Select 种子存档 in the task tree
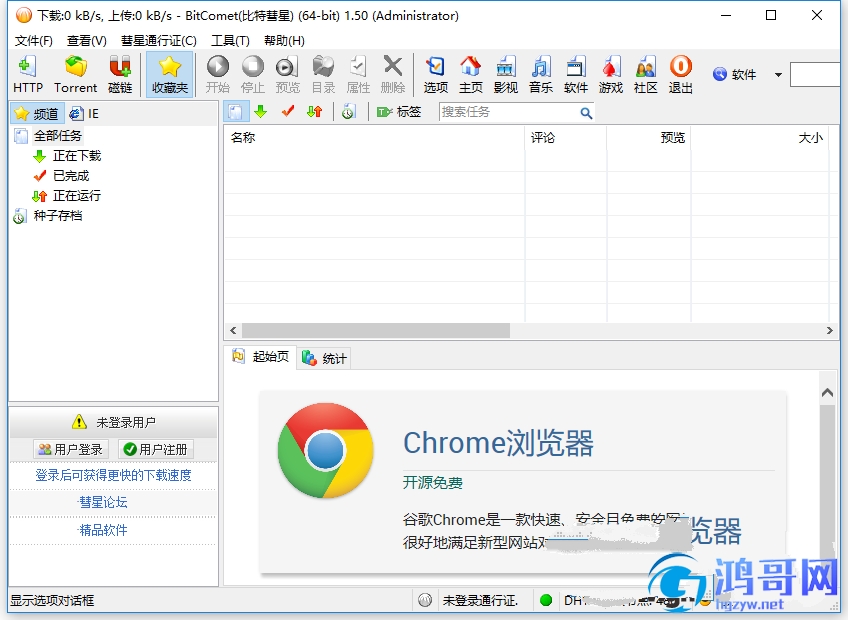Screen dimensions: 848x620 coord(58,216)
